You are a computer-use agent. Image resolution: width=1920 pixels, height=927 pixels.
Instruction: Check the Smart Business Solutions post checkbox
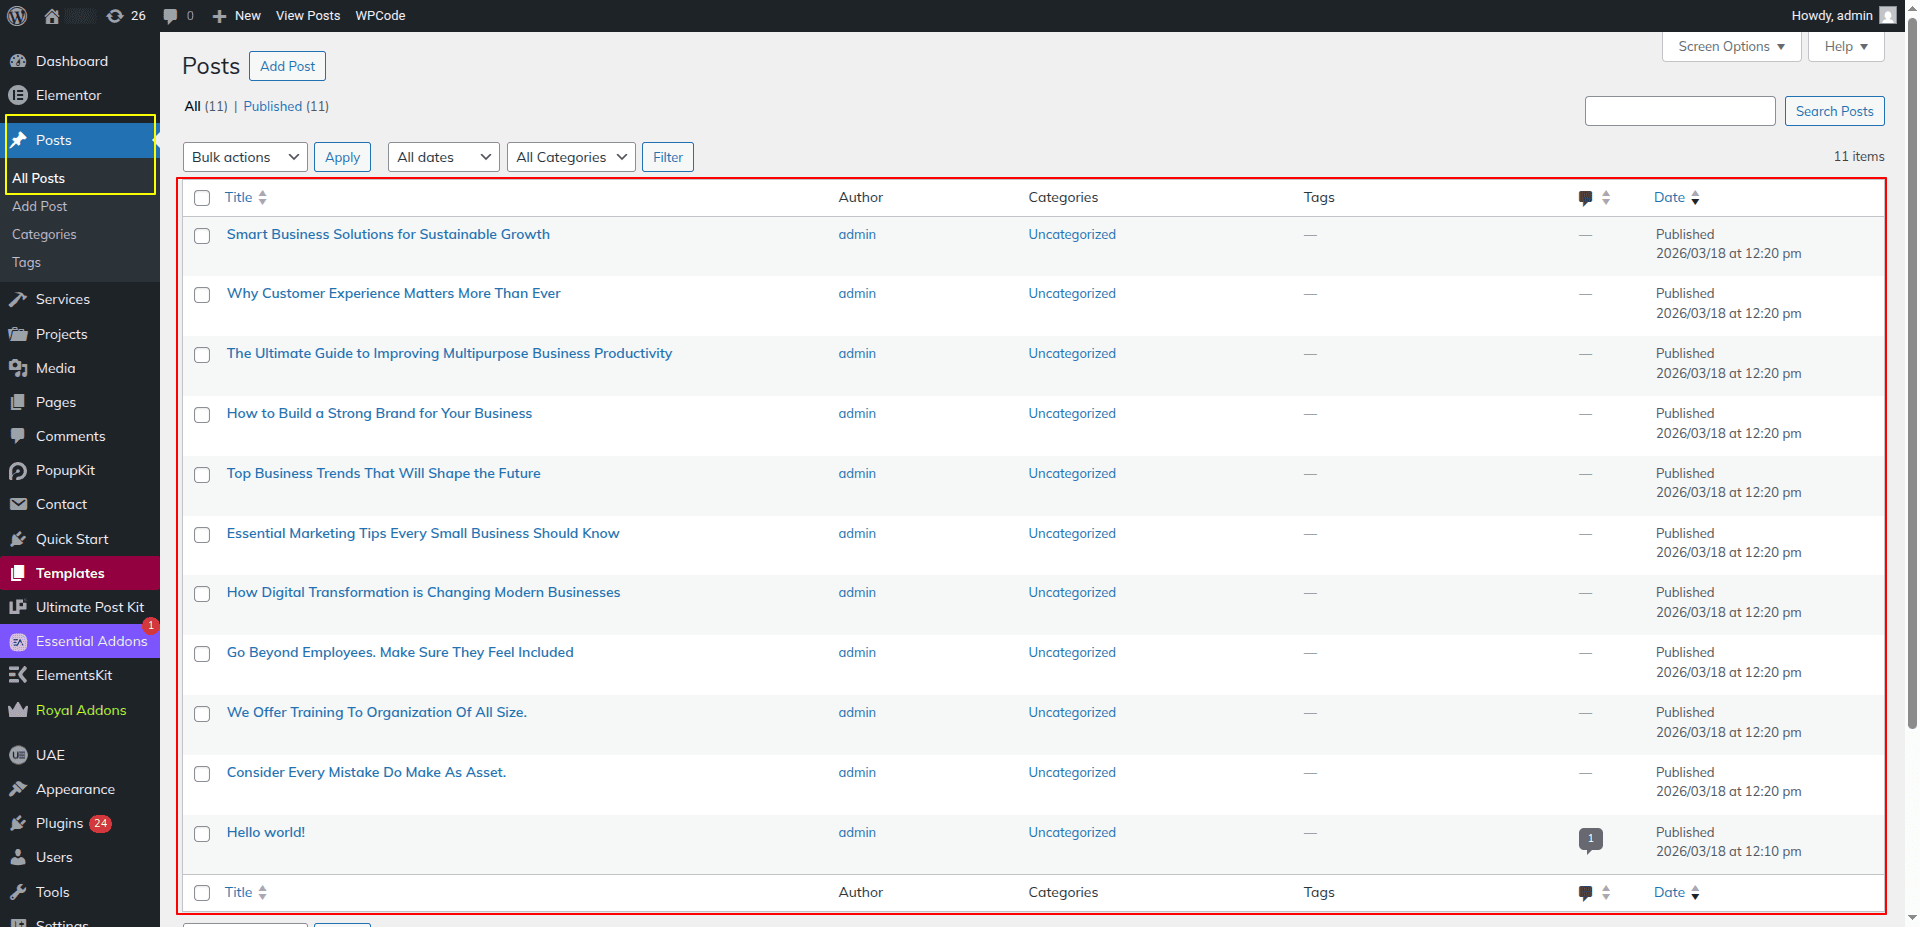coord(202,236)
